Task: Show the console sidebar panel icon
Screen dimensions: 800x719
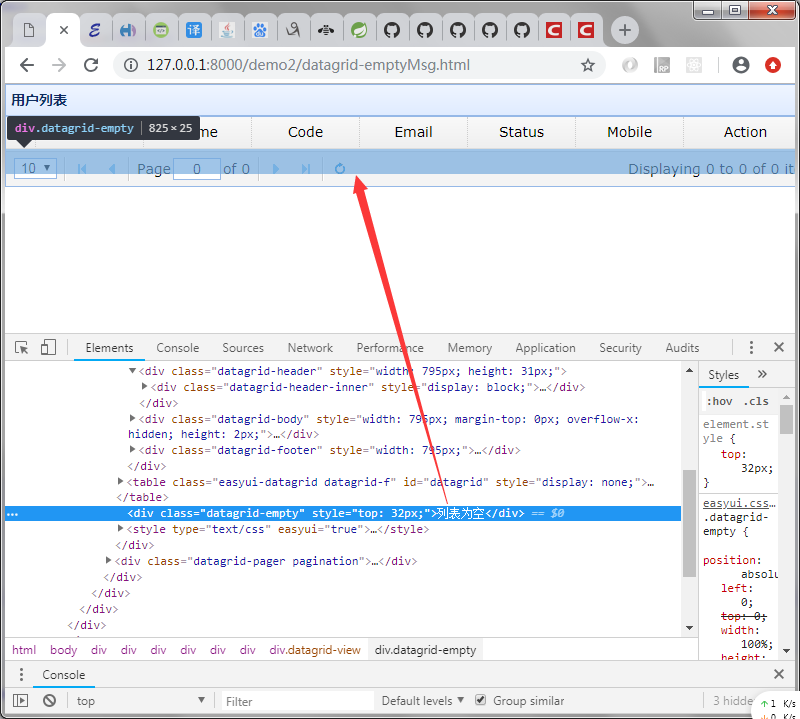Action: pyautogui.click(x=20, y=701)
